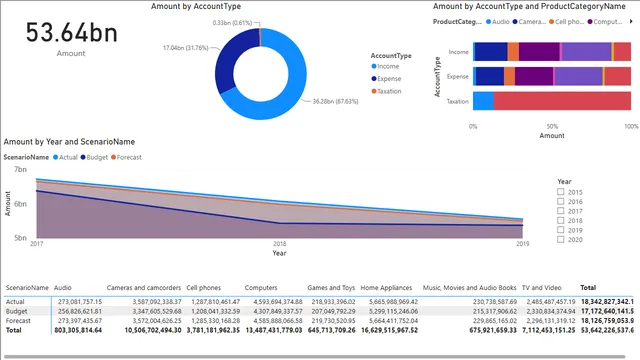640x360 pixels.
Task: Click the 17.04bn (31.76%) donut label
Action: click(x=186, y=48)
